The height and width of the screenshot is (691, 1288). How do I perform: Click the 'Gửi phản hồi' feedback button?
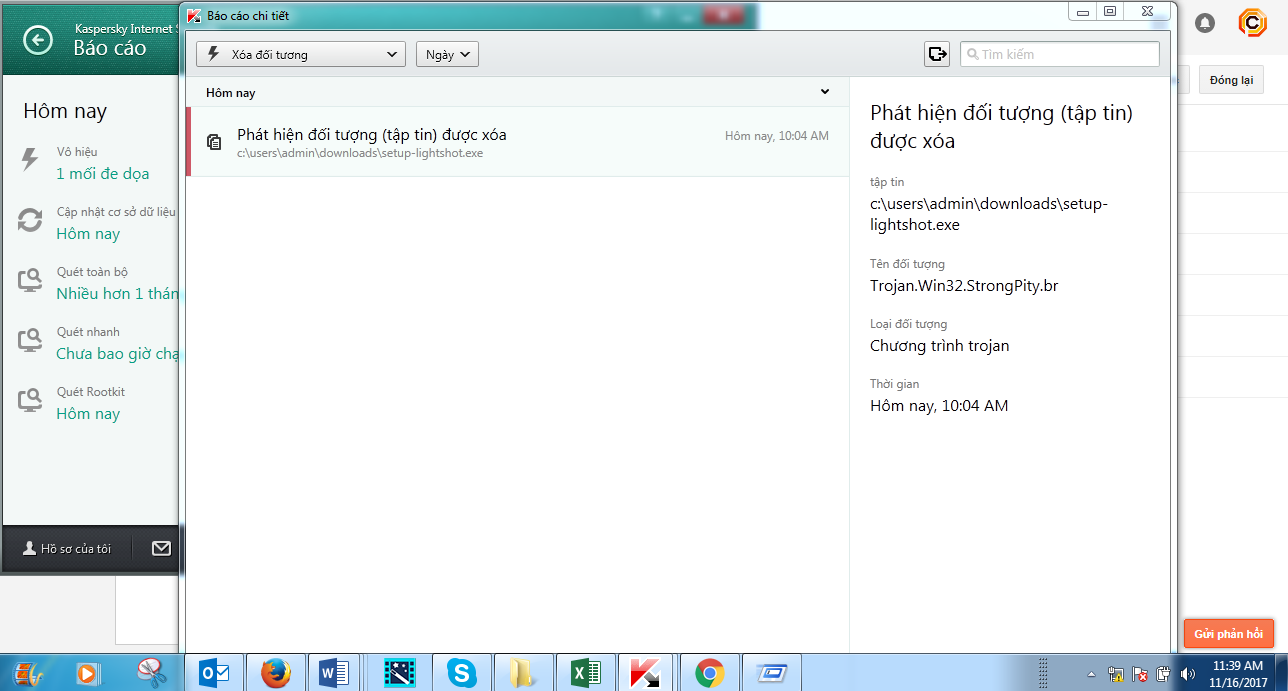tap(1228, 633)
